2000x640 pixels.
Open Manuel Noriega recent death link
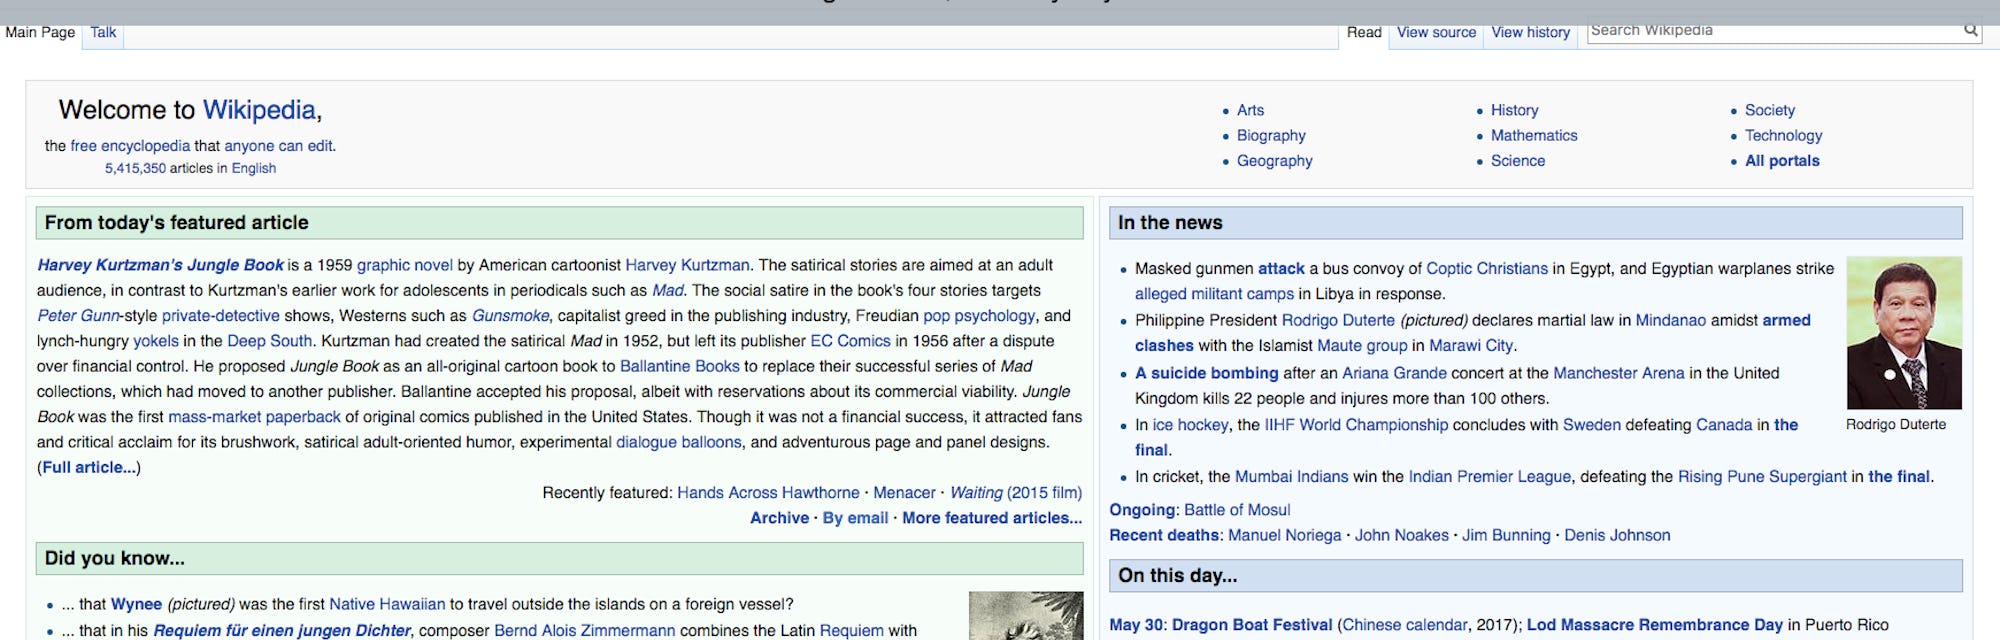1284,536
